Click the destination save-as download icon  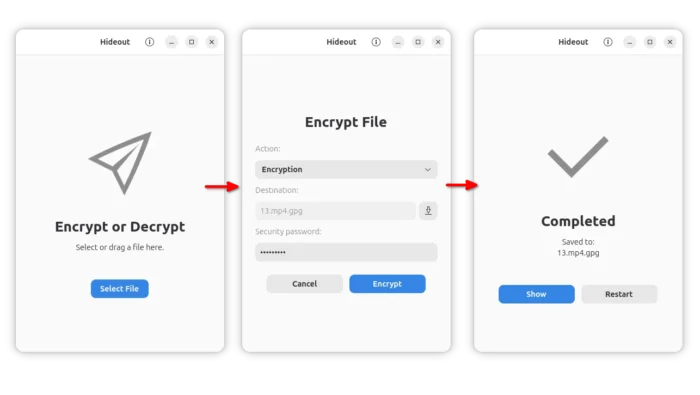pyautogui.click(x=428, y=211)
